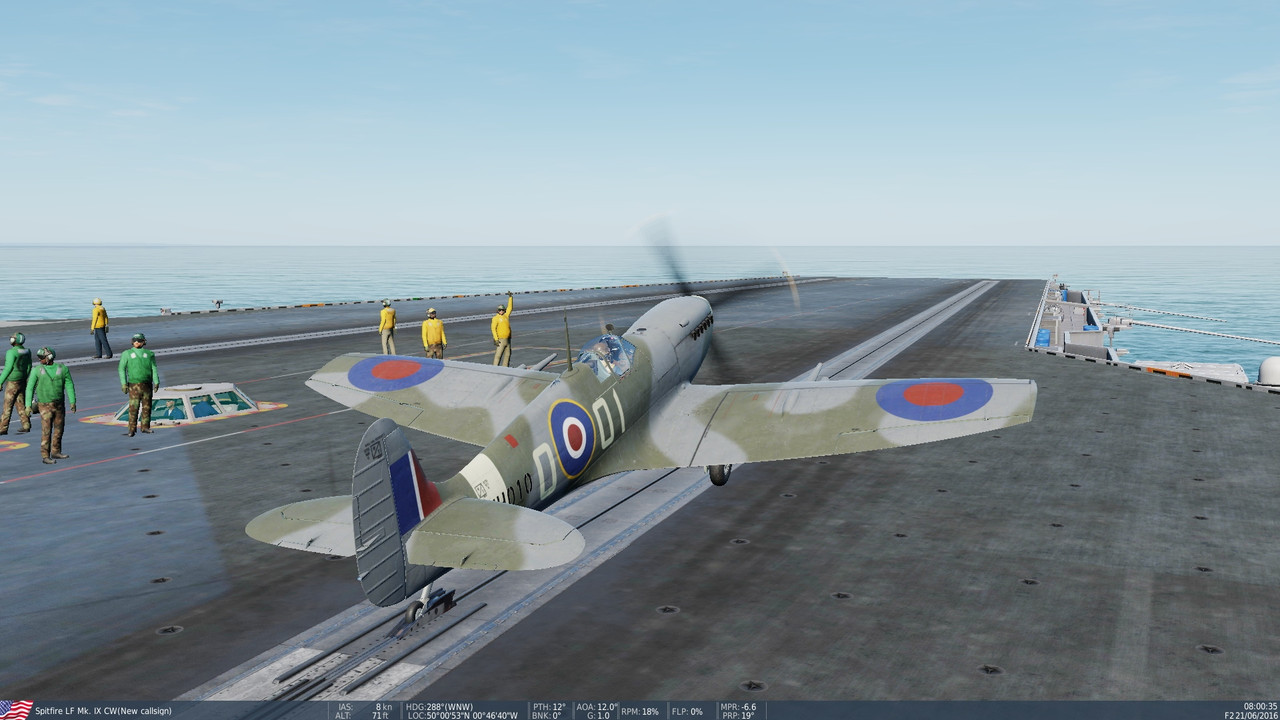Viewport: 1280px width, 720px height.
Task: Click the yellow-shirt crewman raising his arm
Action: pos(502,329)
